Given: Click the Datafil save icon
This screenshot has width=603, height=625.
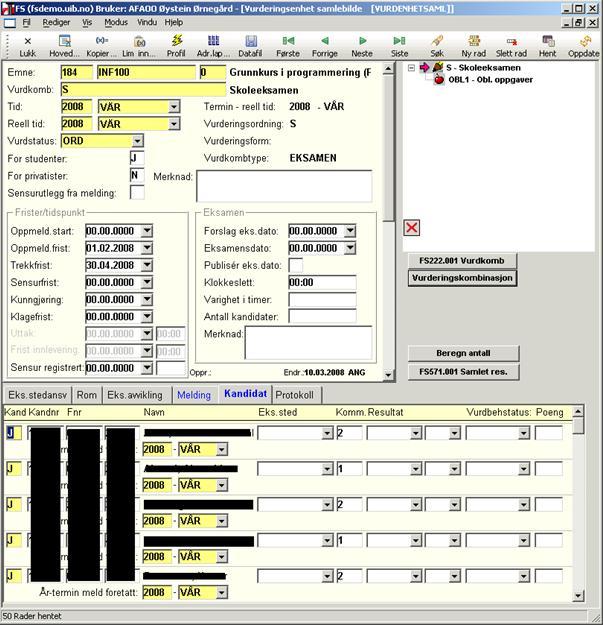Looking at the screenshot, I should click(x=251, y=41).
